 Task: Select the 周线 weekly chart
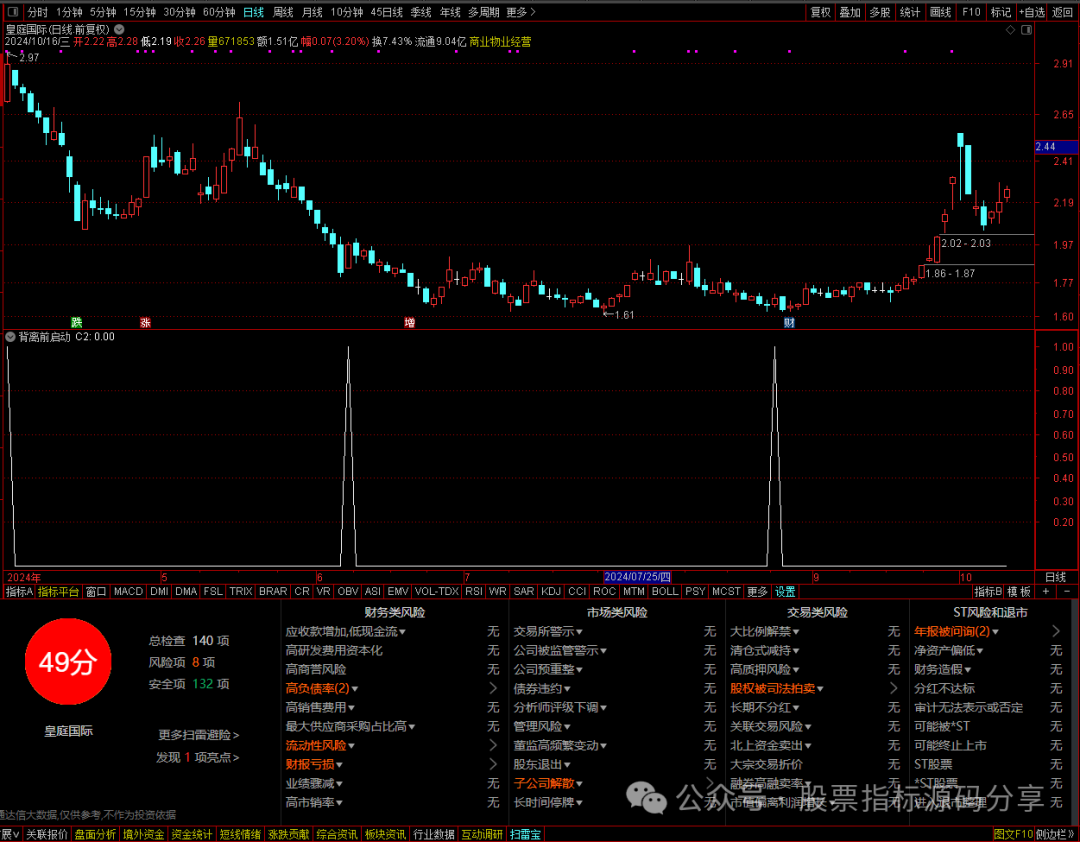point(283,12)
